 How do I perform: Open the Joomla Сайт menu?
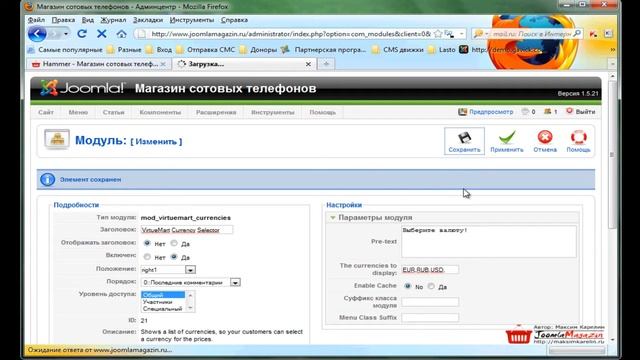tap(46, 112)
